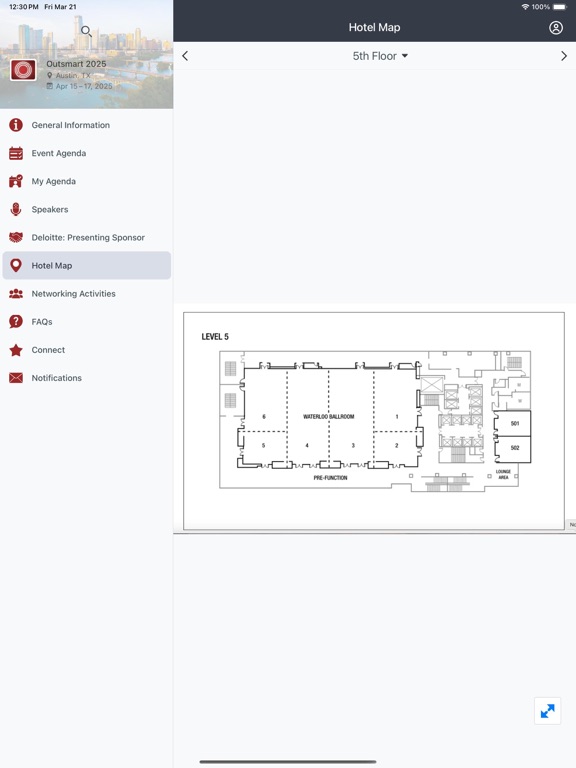Tap the Waterloo Ballroom label on map
The image size is (576, 768).
pos(328,417)
